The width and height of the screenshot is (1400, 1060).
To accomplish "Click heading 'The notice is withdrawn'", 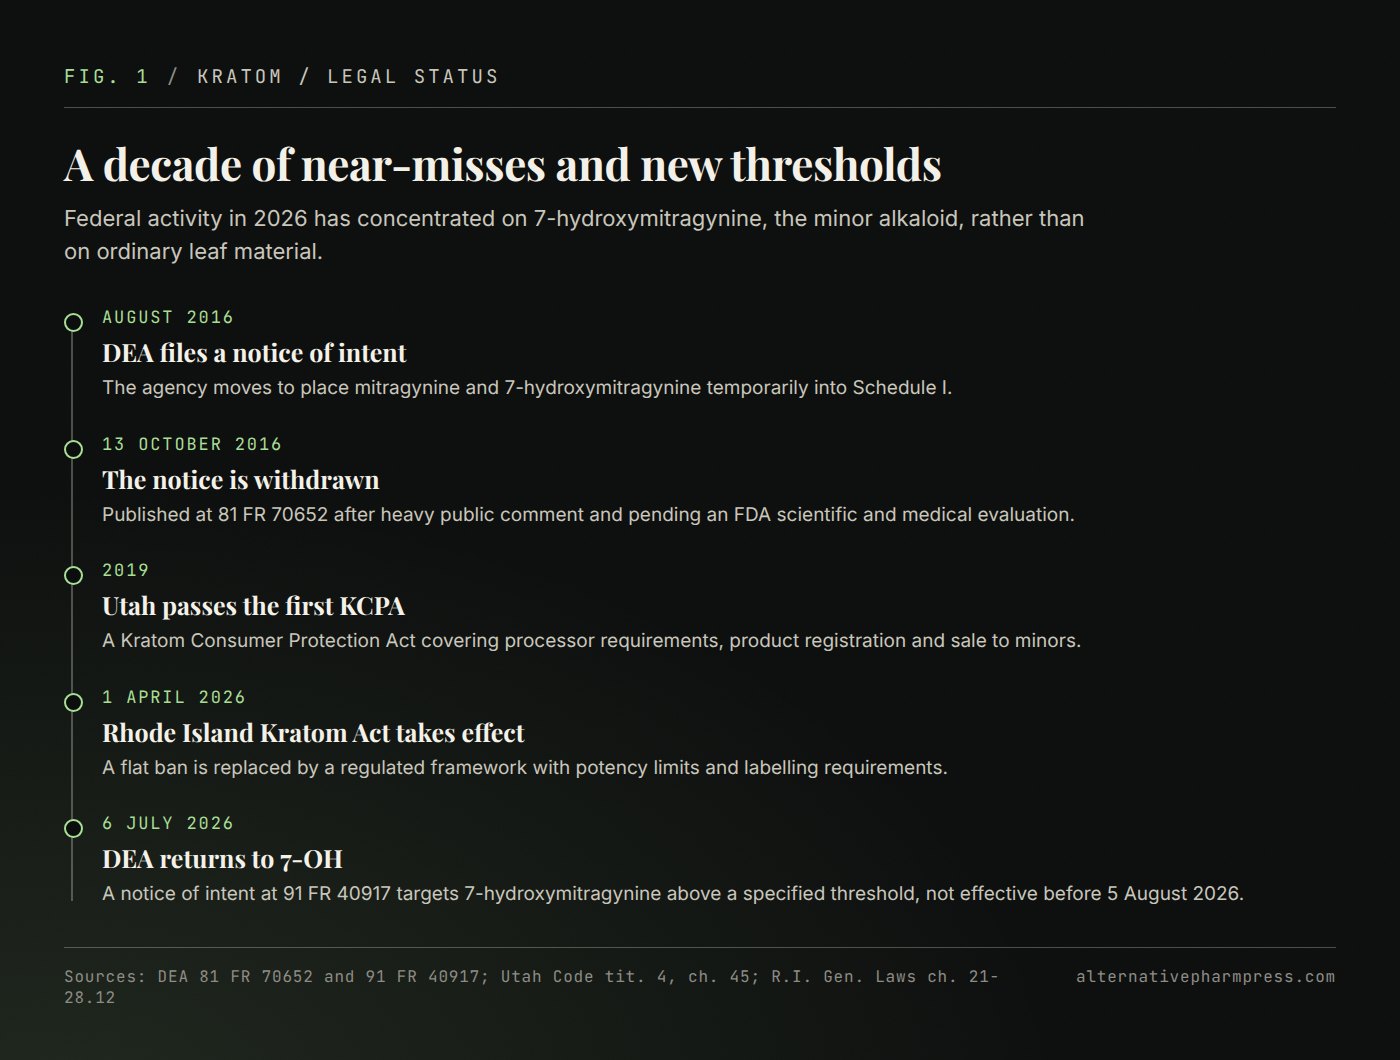I will click(241, 480).
